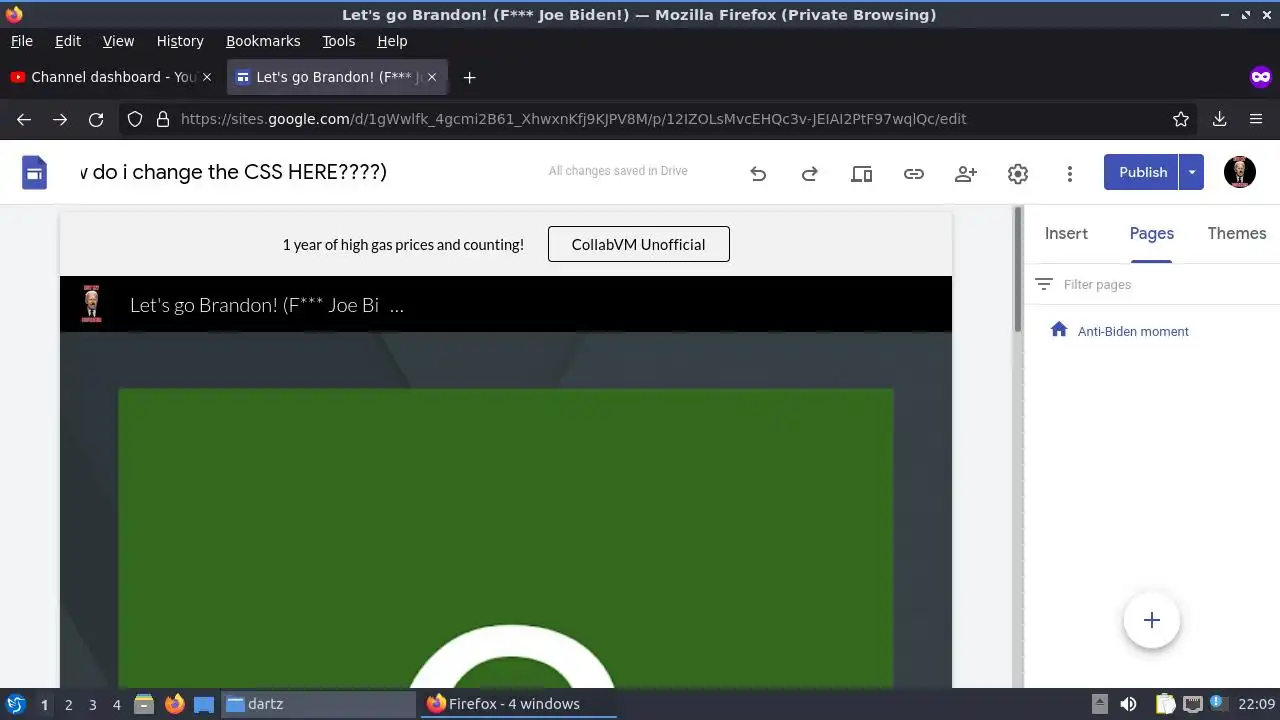Screen dimensions: 1280x720
Task: Open the taskbar start menu icon
Action: [x=15, y=704]
